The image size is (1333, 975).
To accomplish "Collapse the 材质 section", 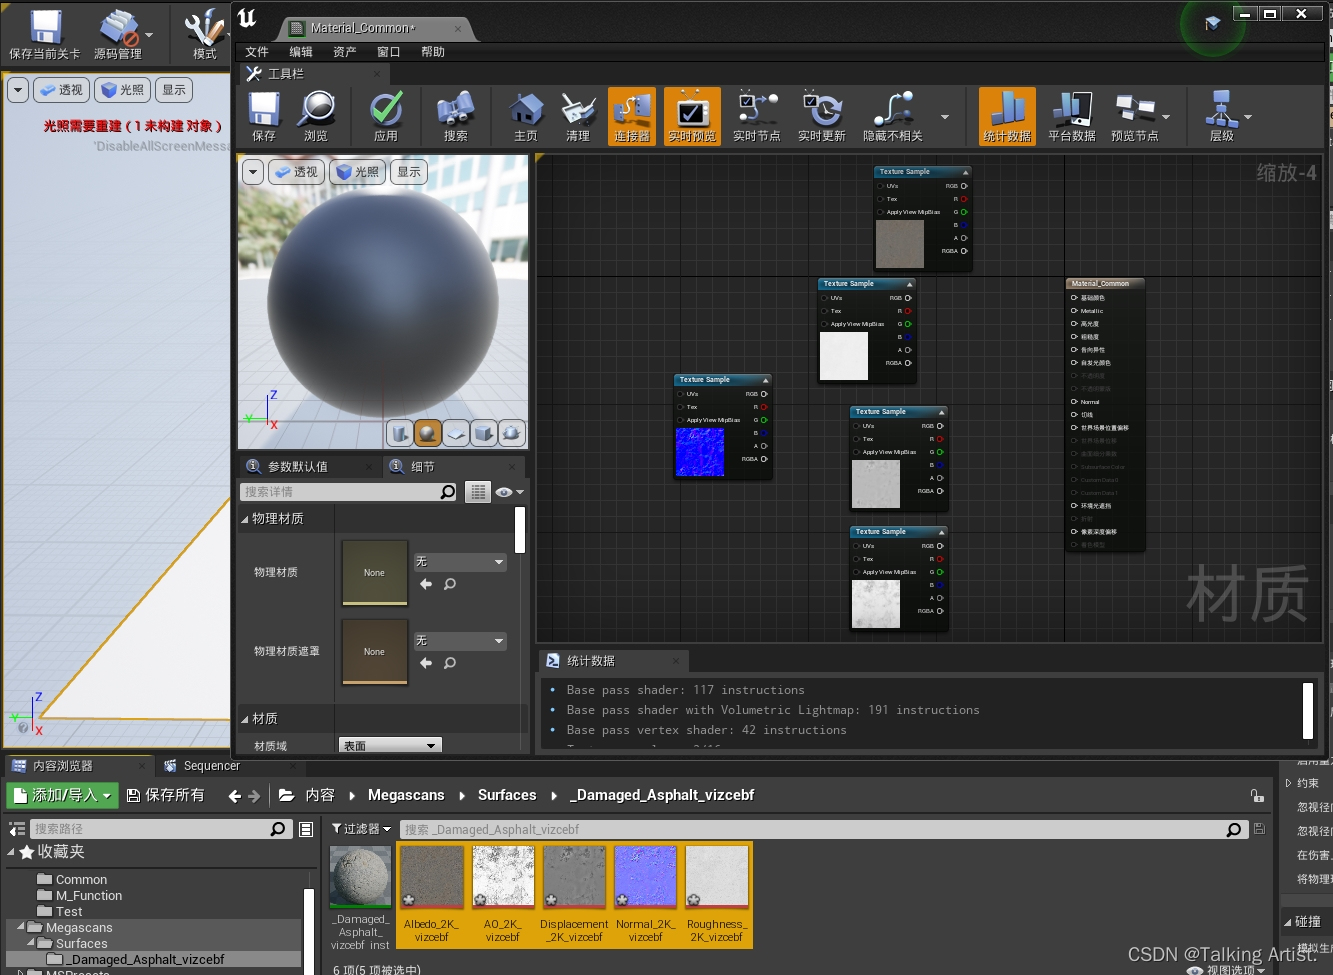I will tap(245, 719).
